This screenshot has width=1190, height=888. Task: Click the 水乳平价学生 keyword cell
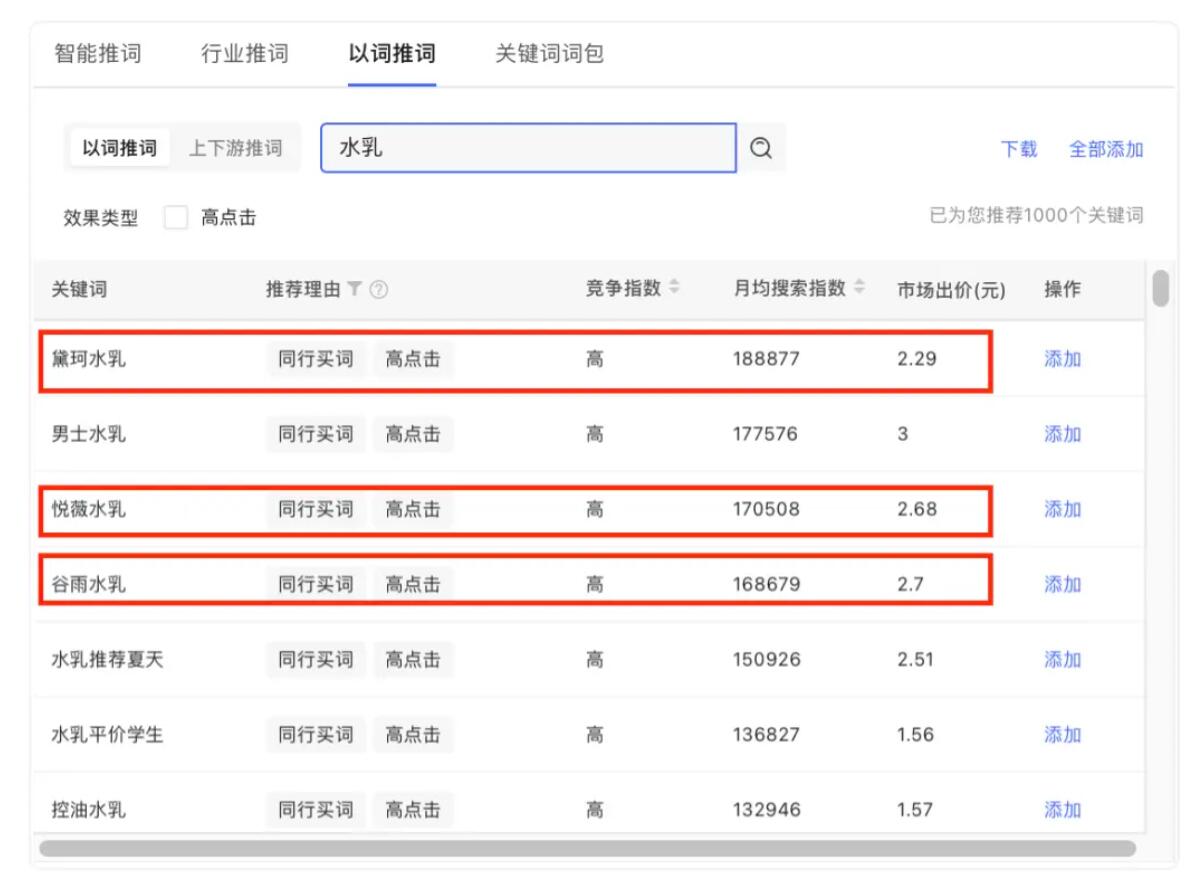click(x=107, y=734)
